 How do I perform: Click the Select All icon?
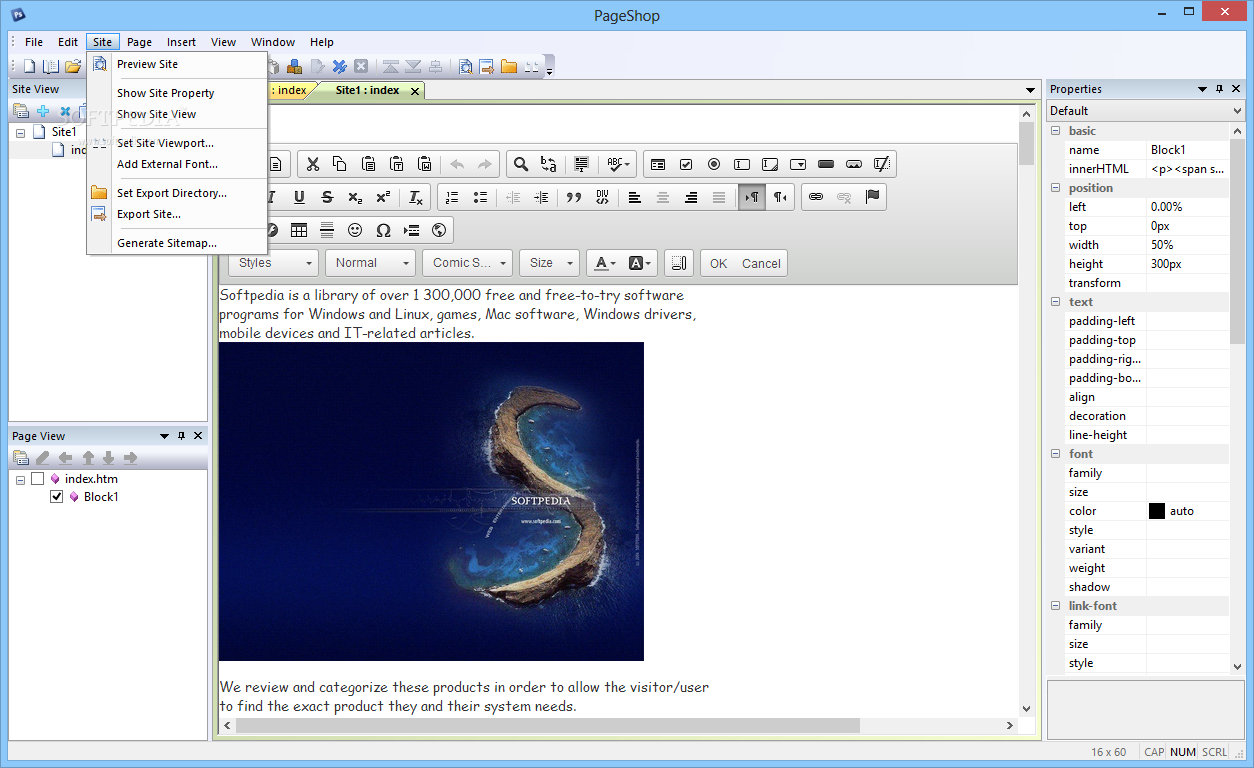(582, 164)
